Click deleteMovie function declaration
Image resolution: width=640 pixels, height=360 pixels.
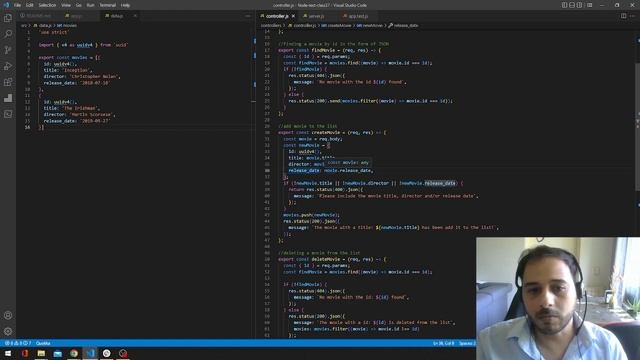[332, 259]
